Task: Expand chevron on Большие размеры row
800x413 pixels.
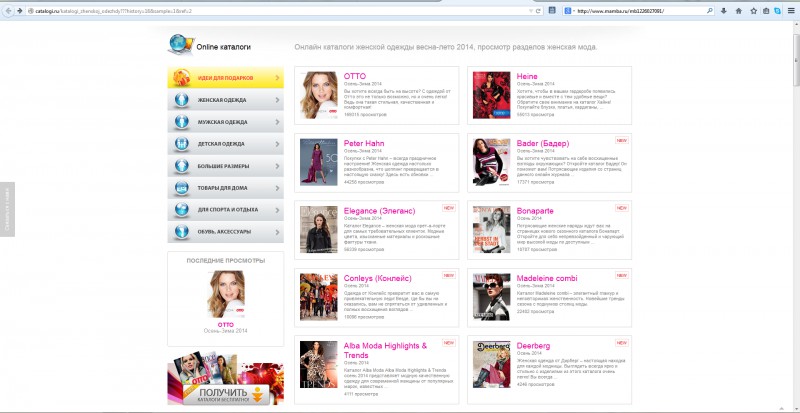Action: [277, 166]
